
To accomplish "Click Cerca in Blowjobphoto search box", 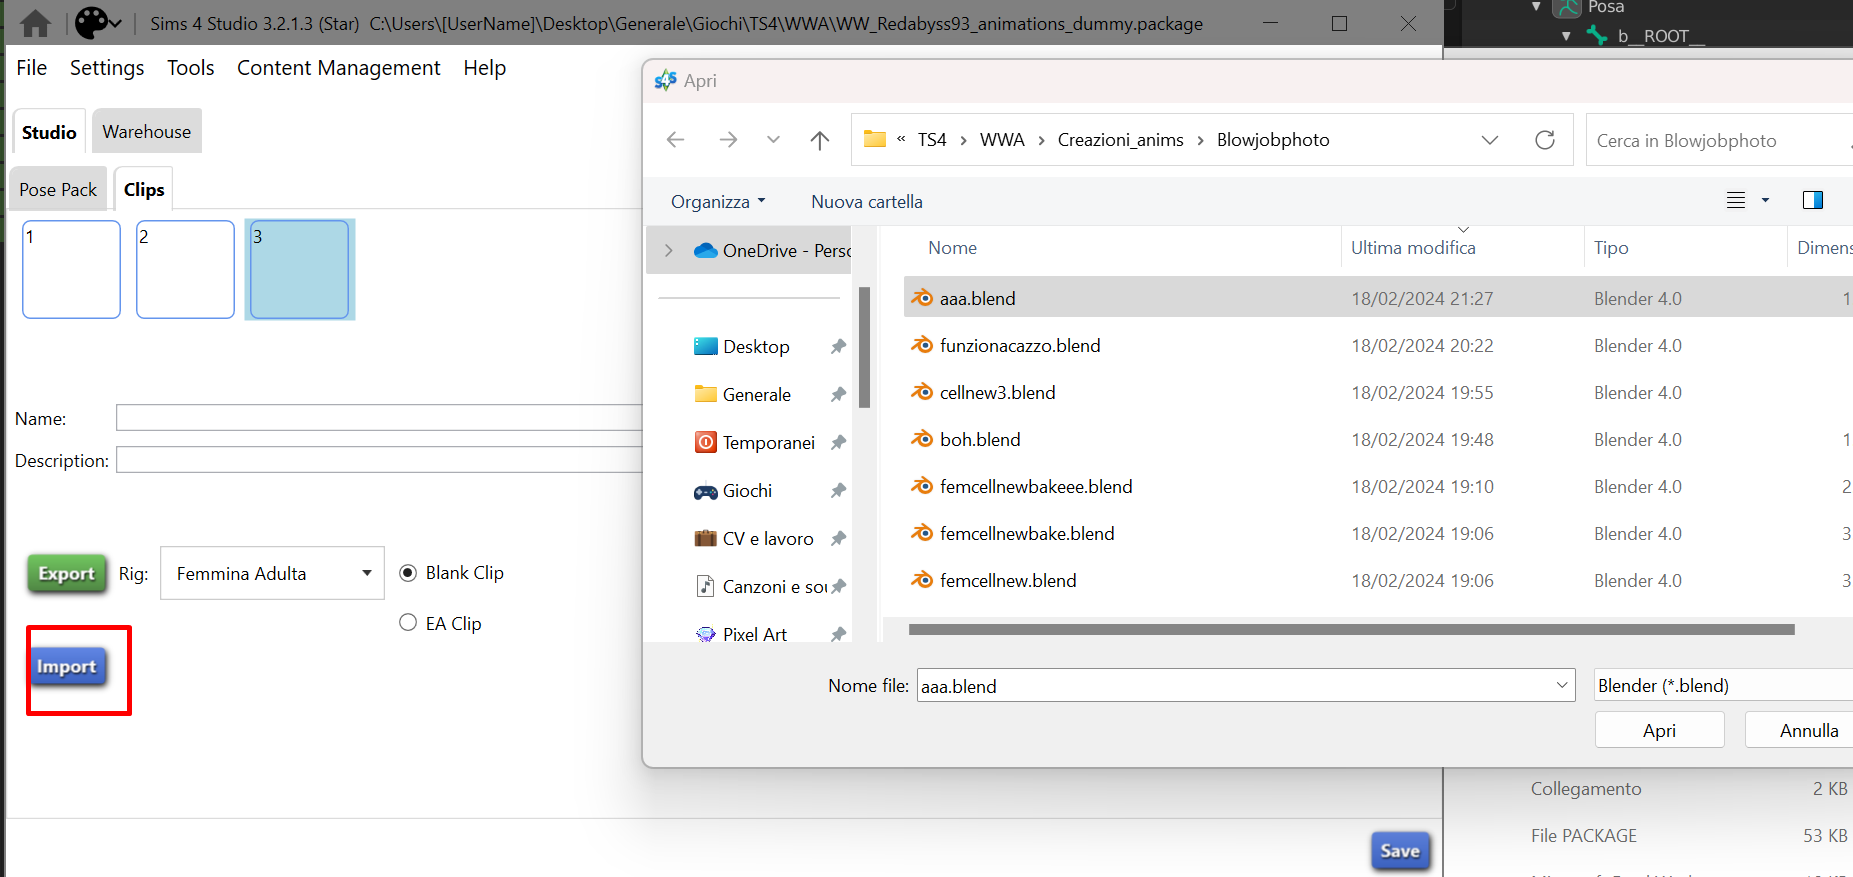I will pyautogui.click(x=1719, y=140).
